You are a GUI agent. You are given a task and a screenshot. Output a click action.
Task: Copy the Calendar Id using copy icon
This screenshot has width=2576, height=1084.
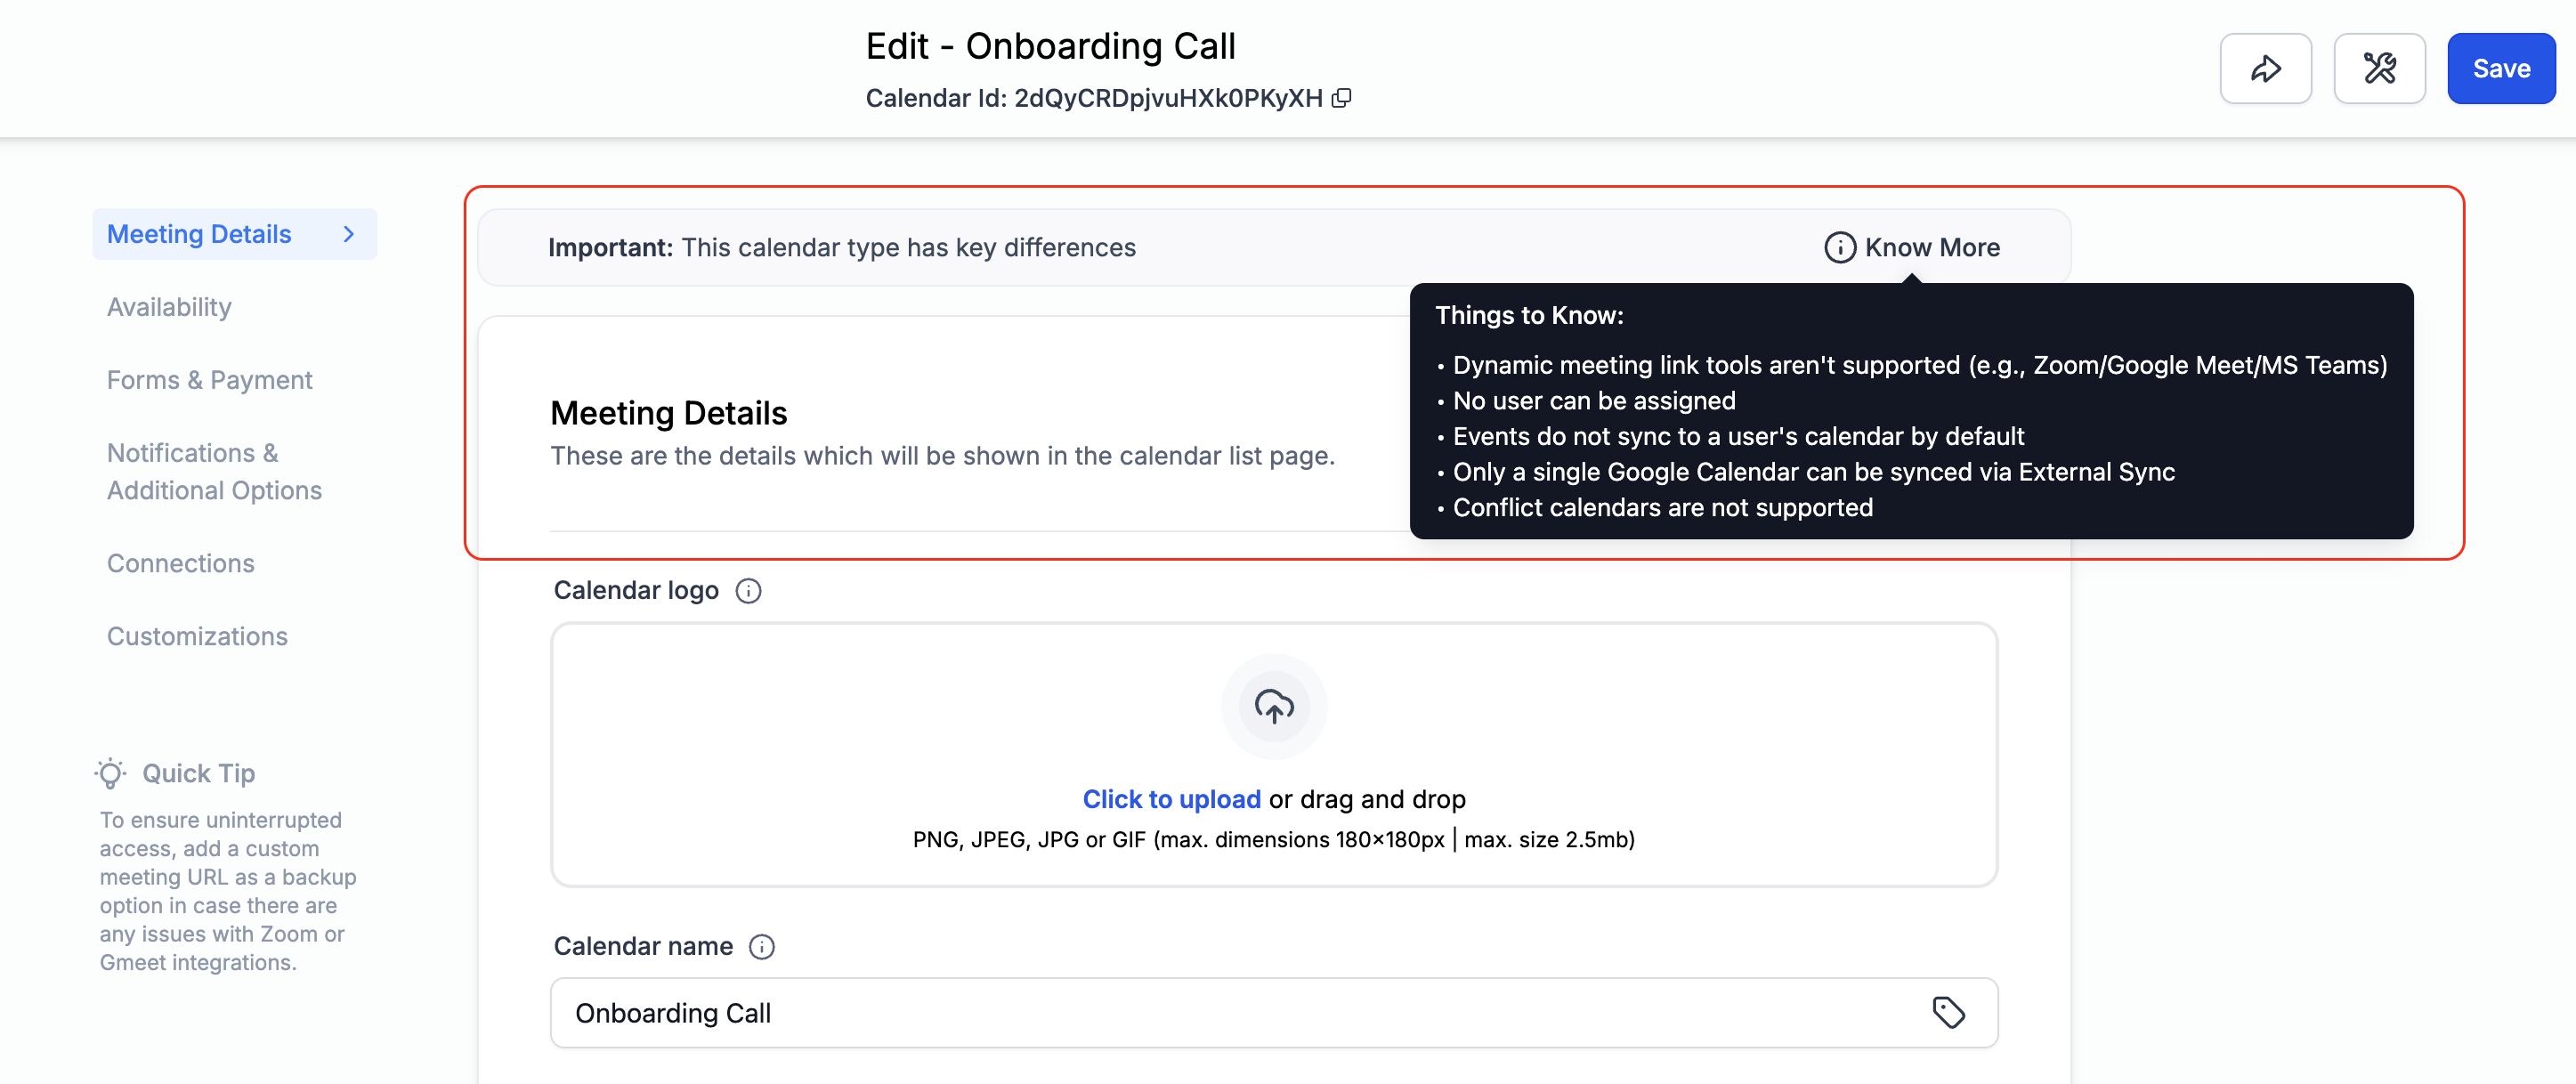pyautogui.click(x=1342, y=98)
